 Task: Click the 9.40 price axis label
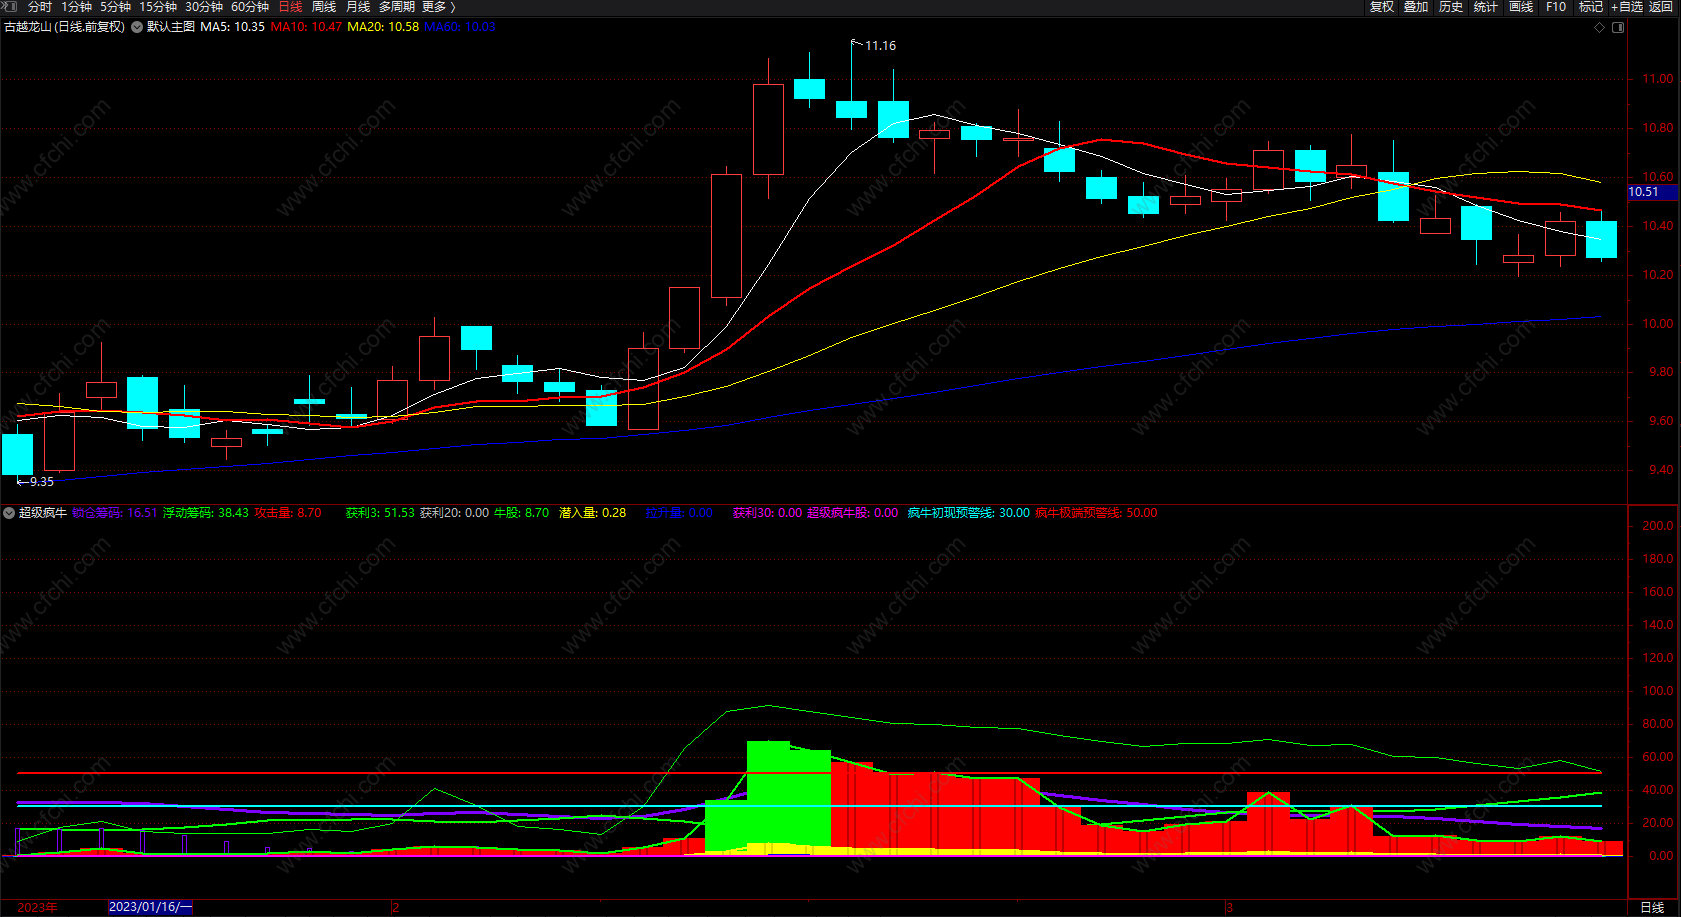click(1660, 470)
